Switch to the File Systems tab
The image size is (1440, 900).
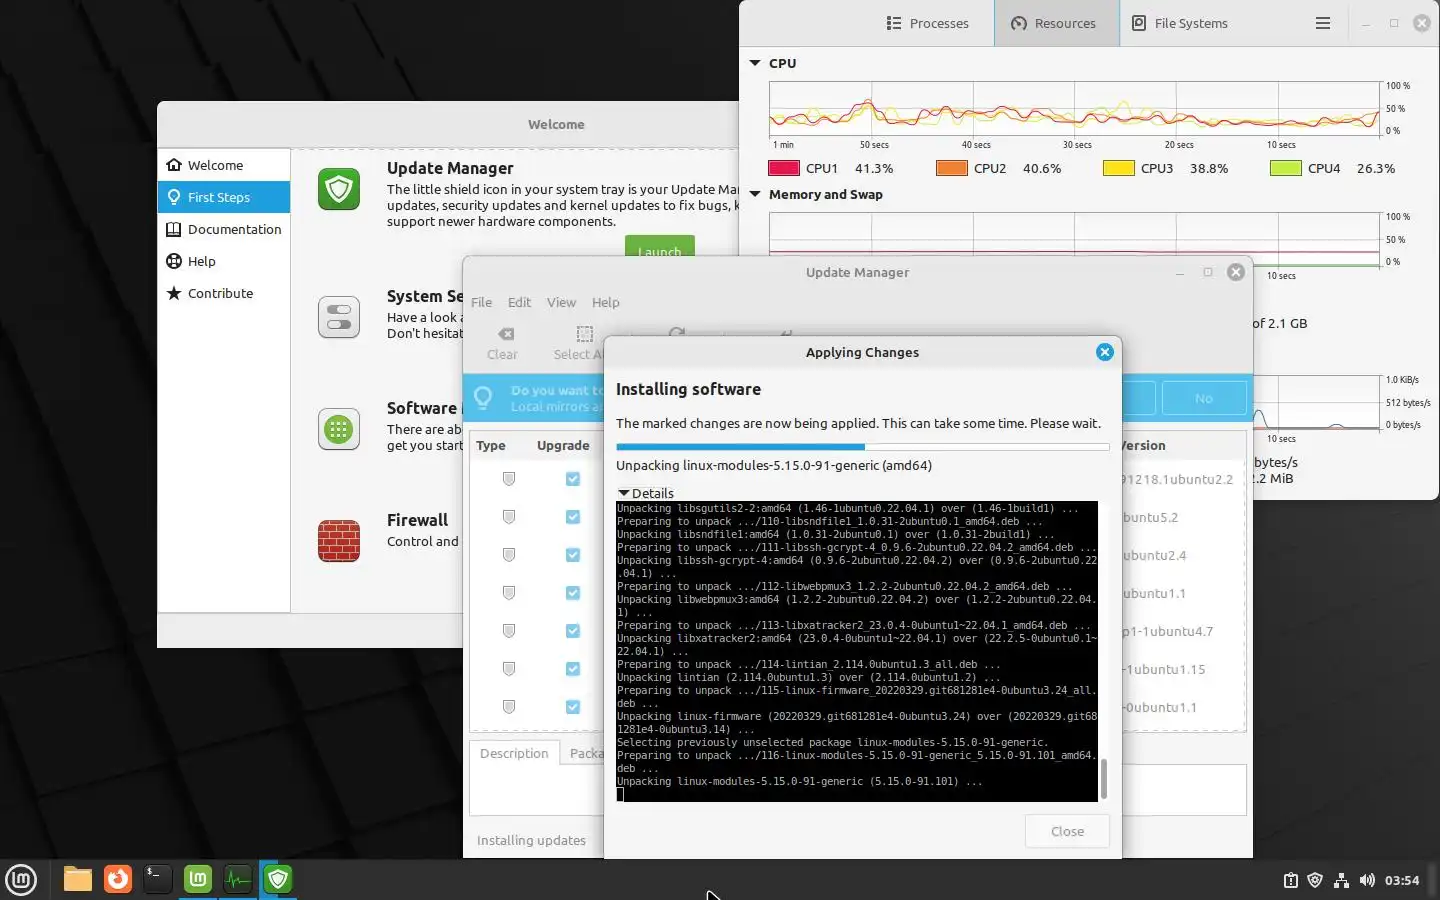[x=1180, y=23]
